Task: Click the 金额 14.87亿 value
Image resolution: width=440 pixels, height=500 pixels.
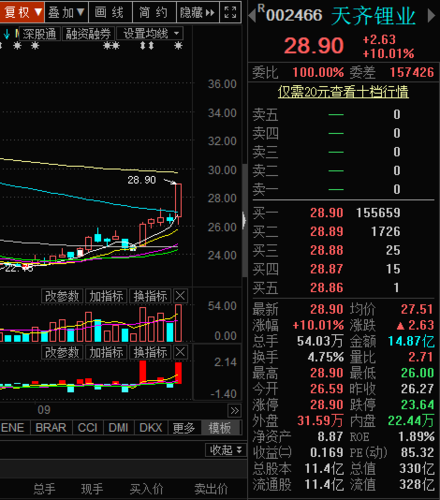Action: (411, 341)
